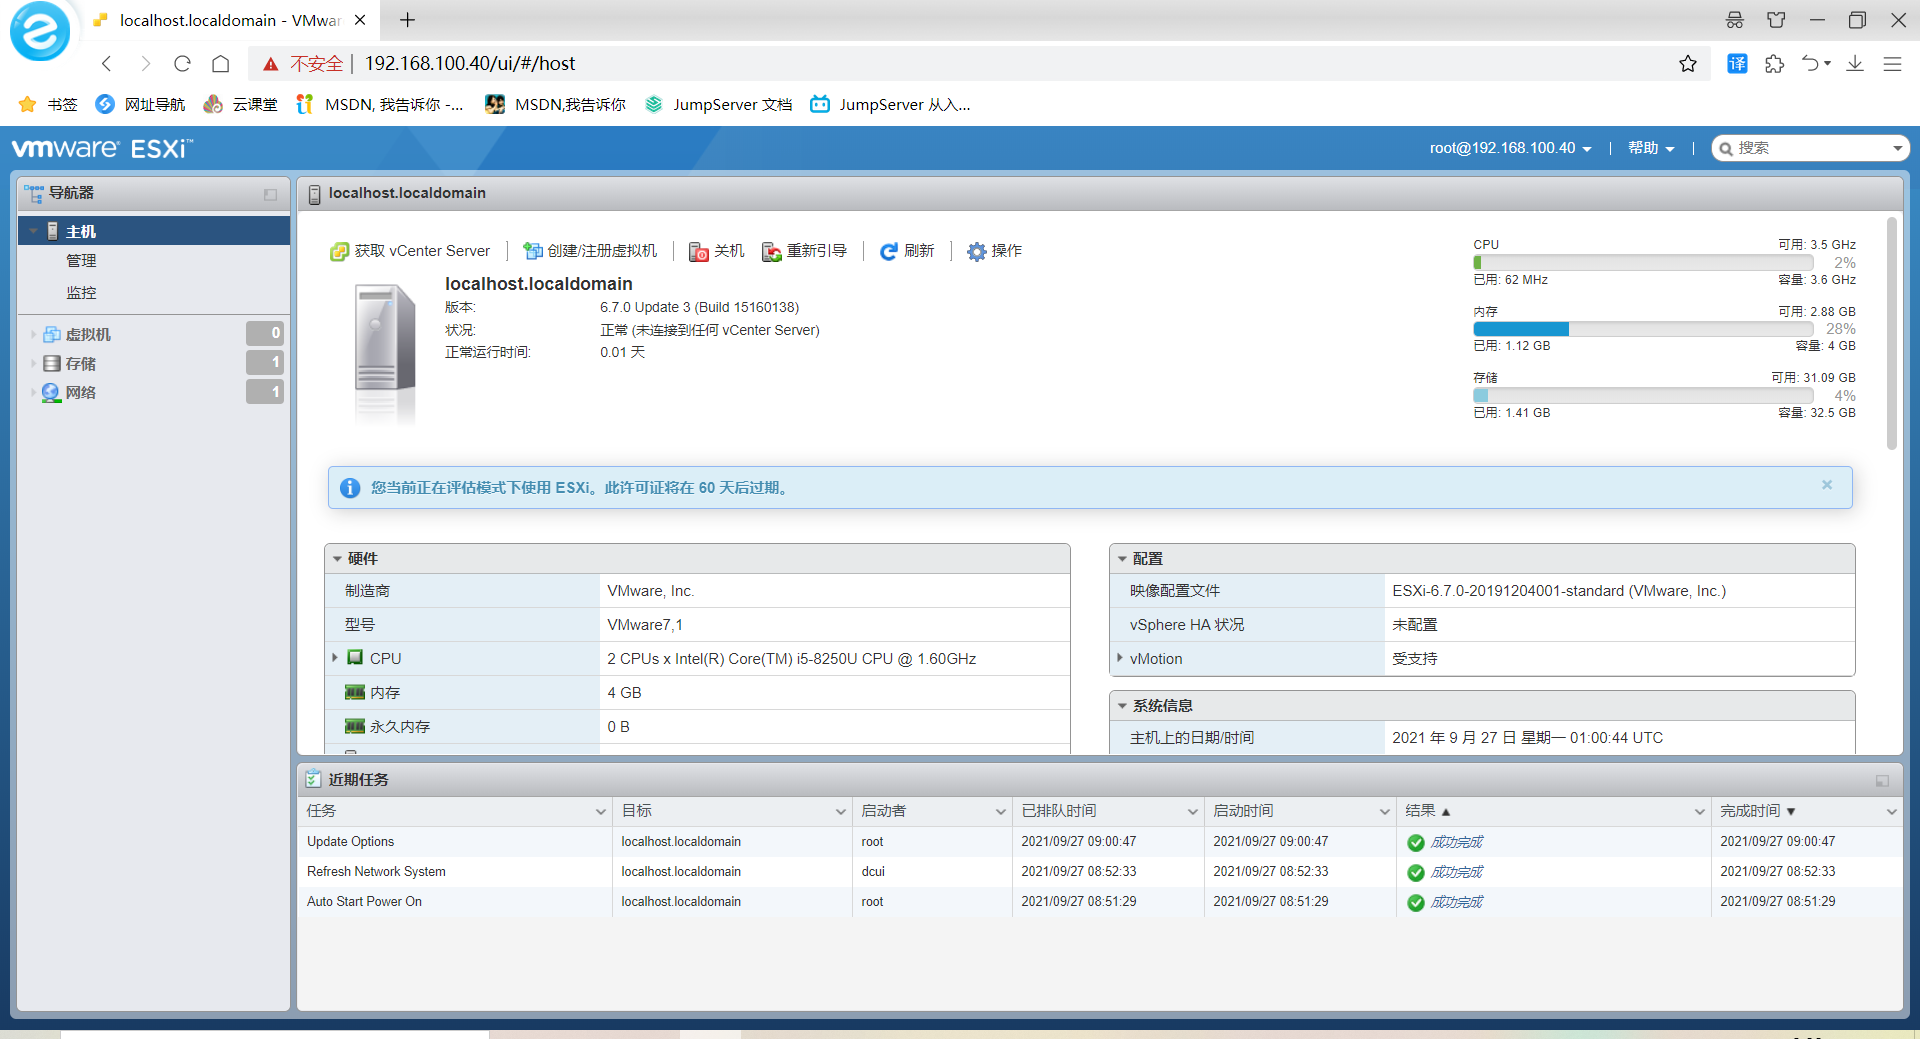
Task: Collapse the 系统信息 section
Action: [1122, 706]
